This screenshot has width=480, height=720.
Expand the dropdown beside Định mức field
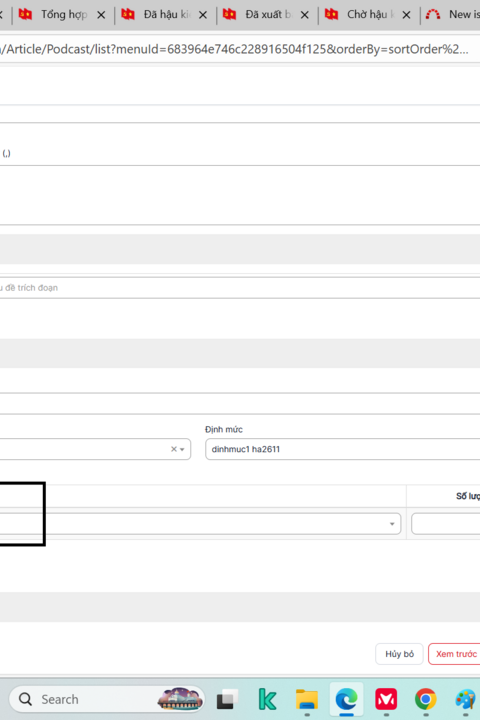tap(182, 449)
